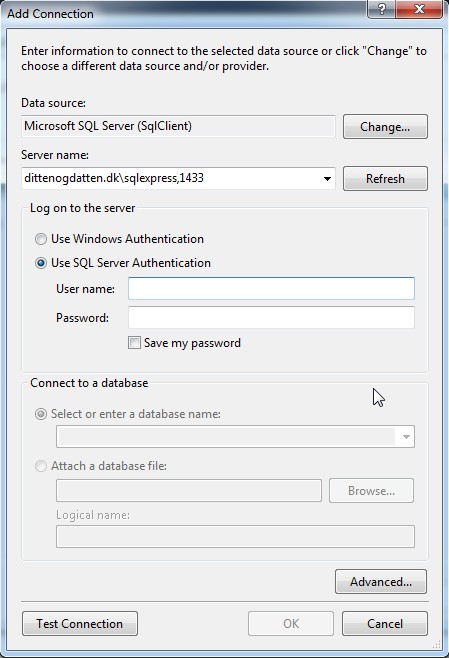Close the Add Connection dialog

(419, 9)
